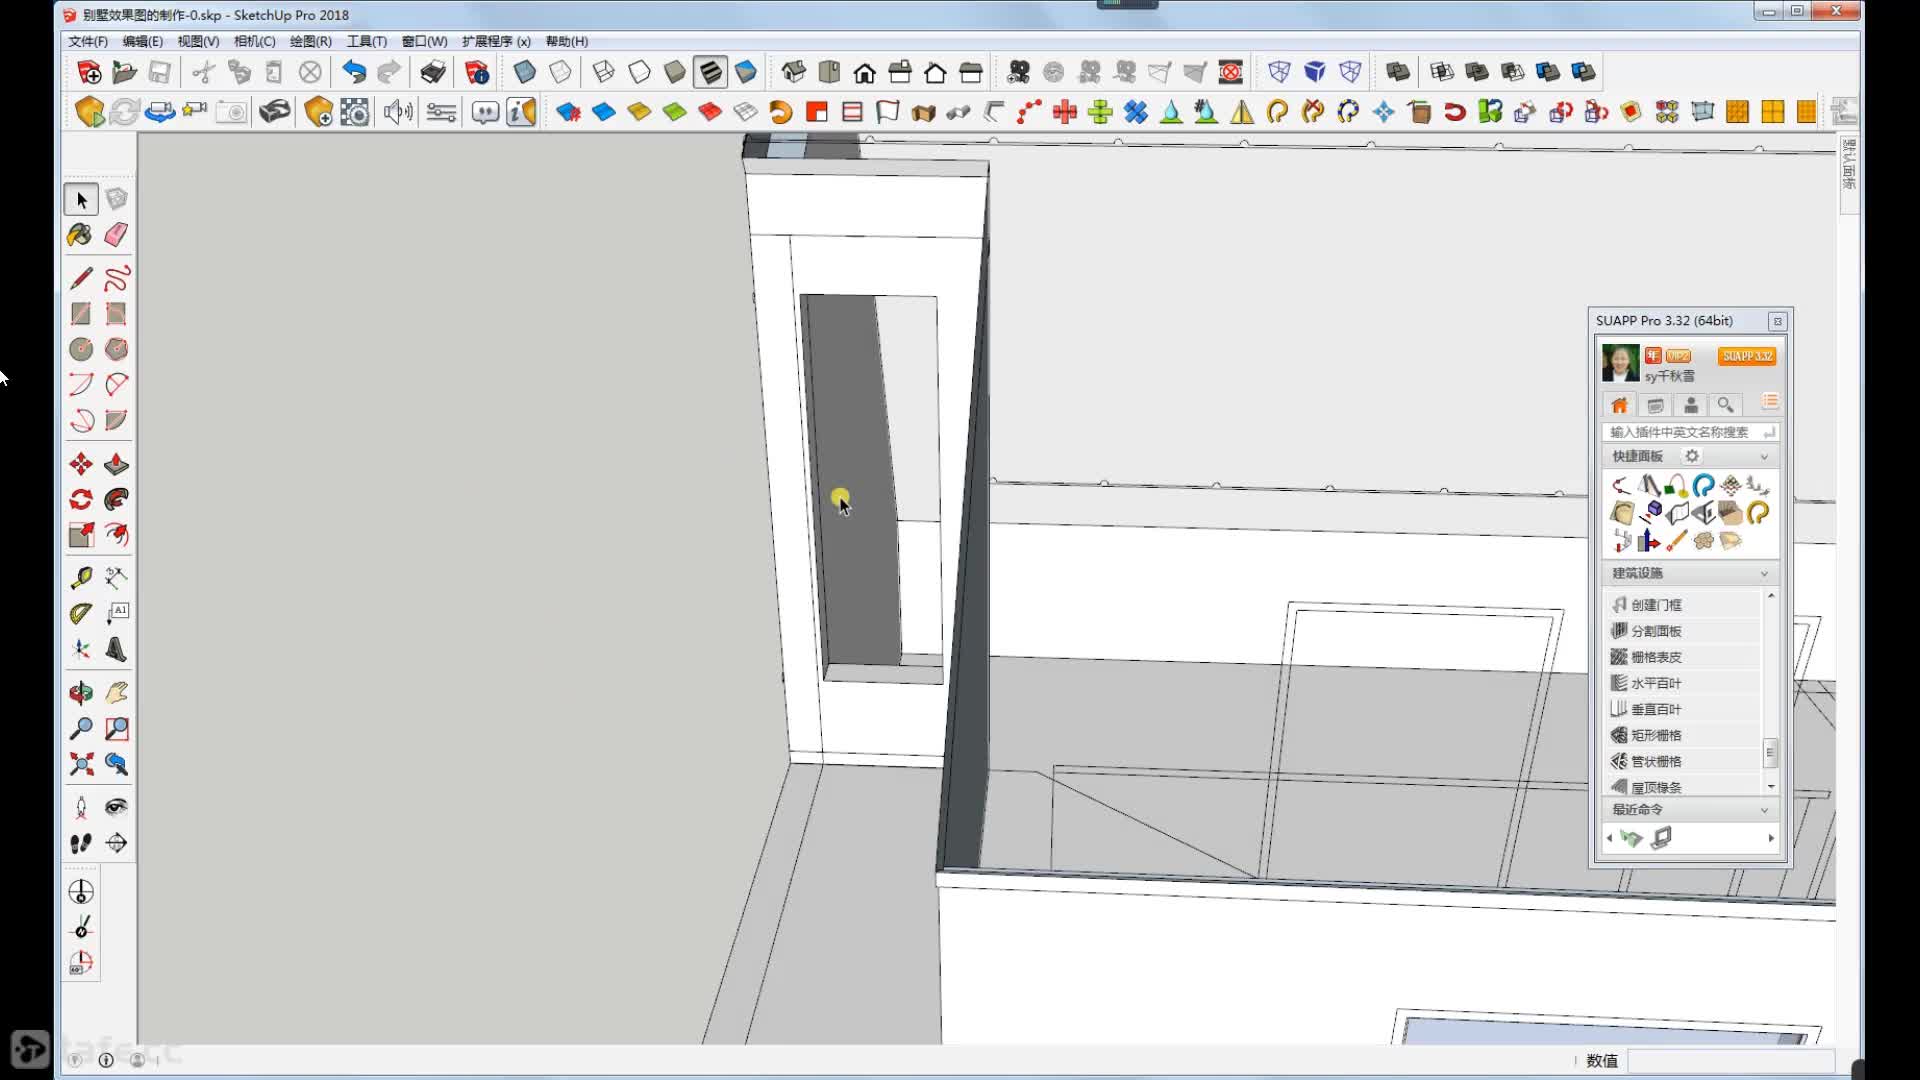Switch to Wireframe face style
Image resolution: width=1920 pixels, height=1080 pixels.
coord(603,72)
